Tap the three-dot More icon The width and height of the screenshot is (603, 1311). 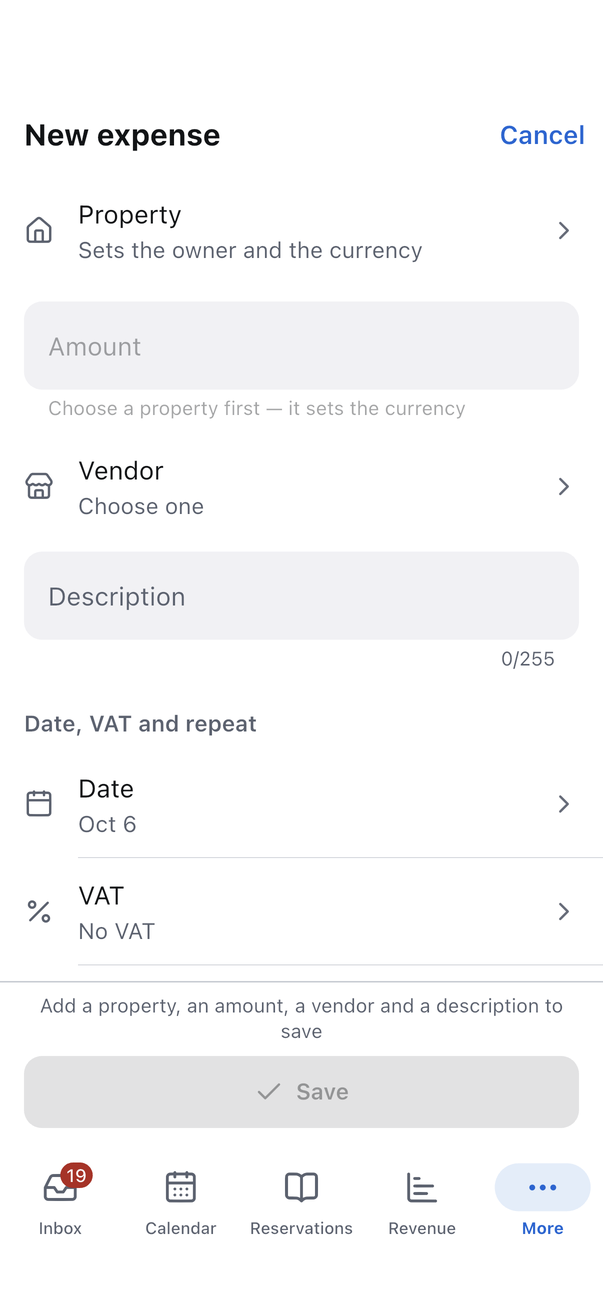pos(542,1187)
